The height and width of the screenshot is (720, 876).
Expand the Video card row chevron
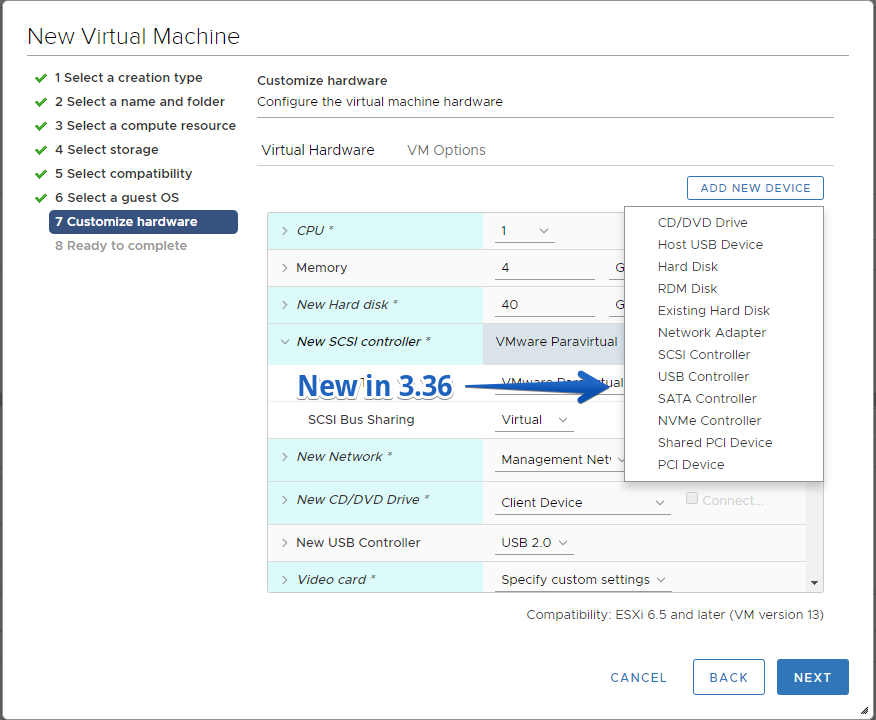click(284, 579)
